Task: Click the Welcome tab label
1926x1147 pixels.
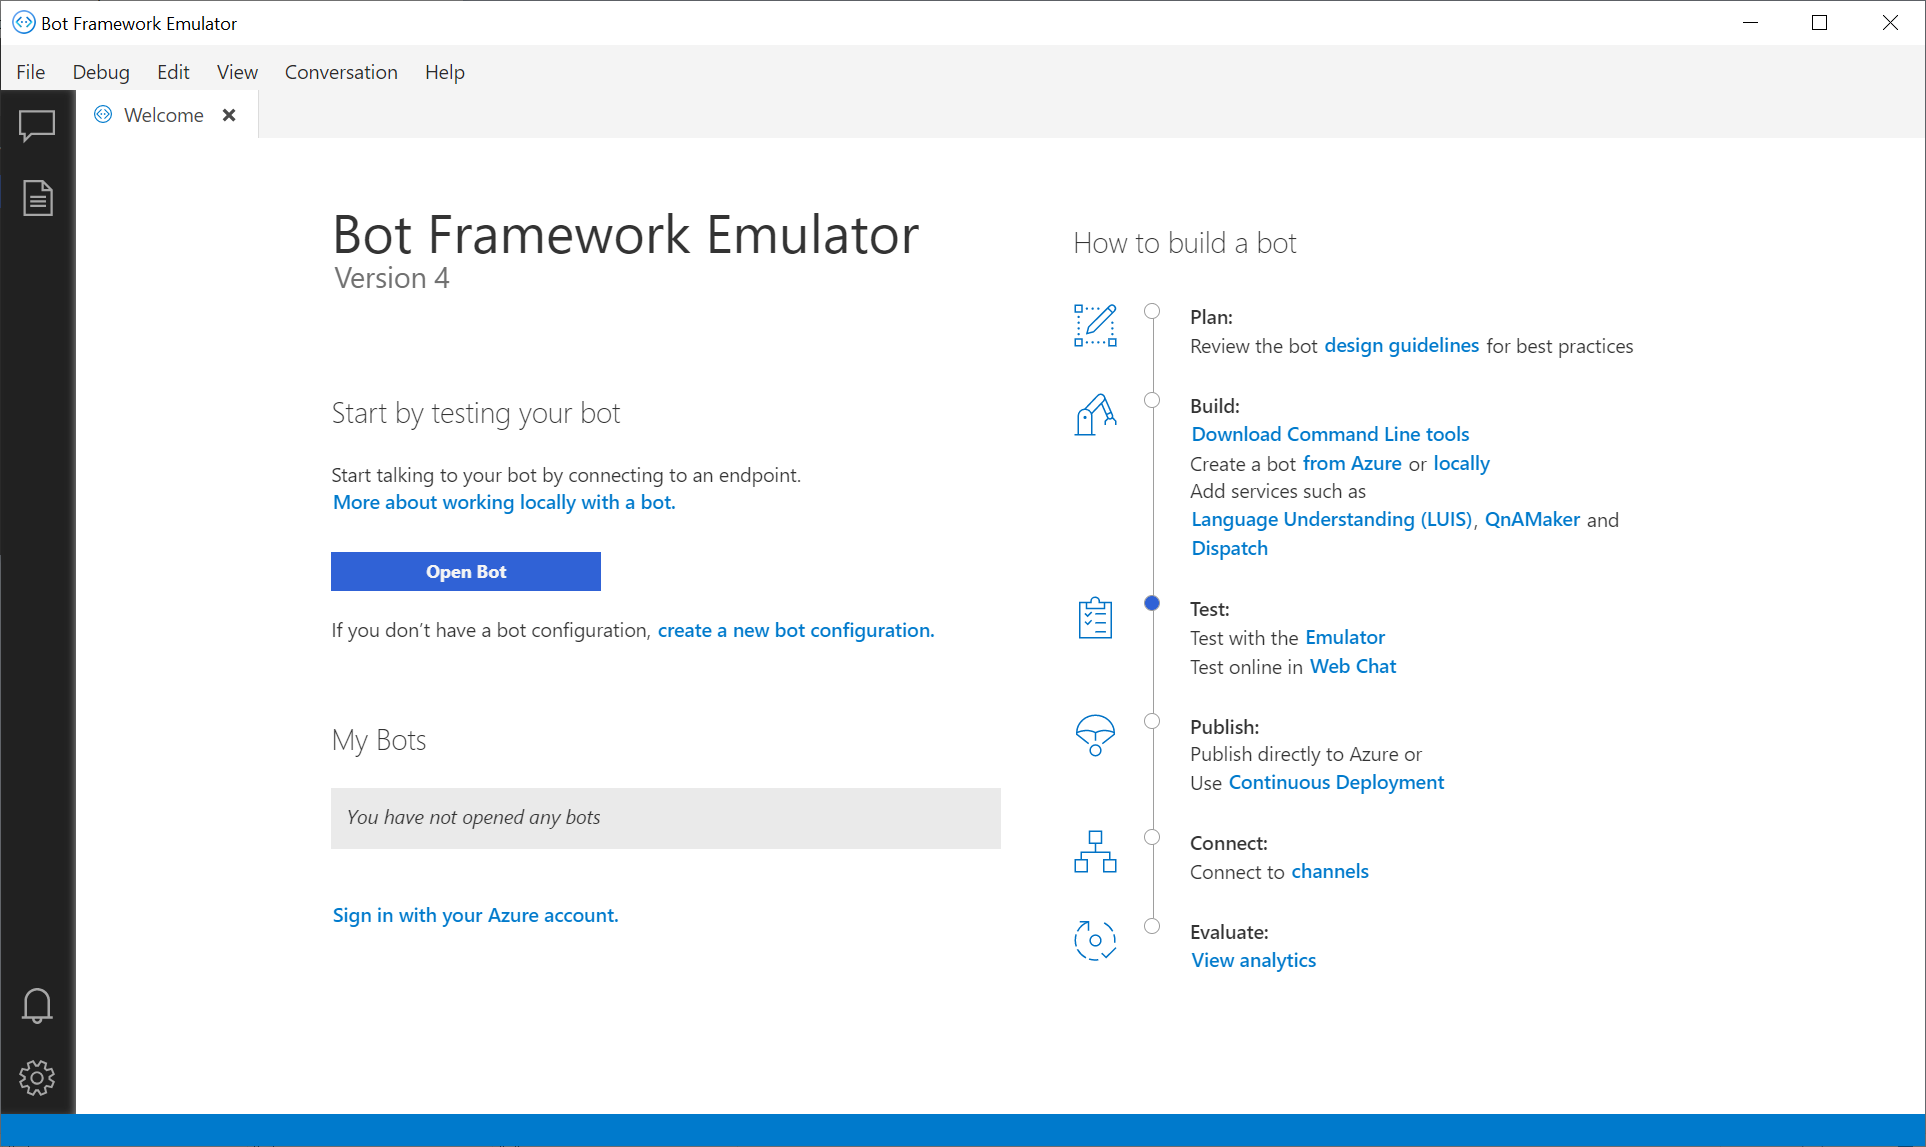Action: [x=162, y=115]
